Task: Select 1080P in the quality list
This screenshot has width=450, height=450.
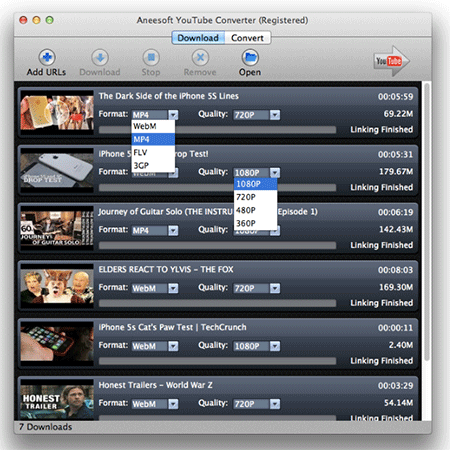Action: [x=255, y=184]
